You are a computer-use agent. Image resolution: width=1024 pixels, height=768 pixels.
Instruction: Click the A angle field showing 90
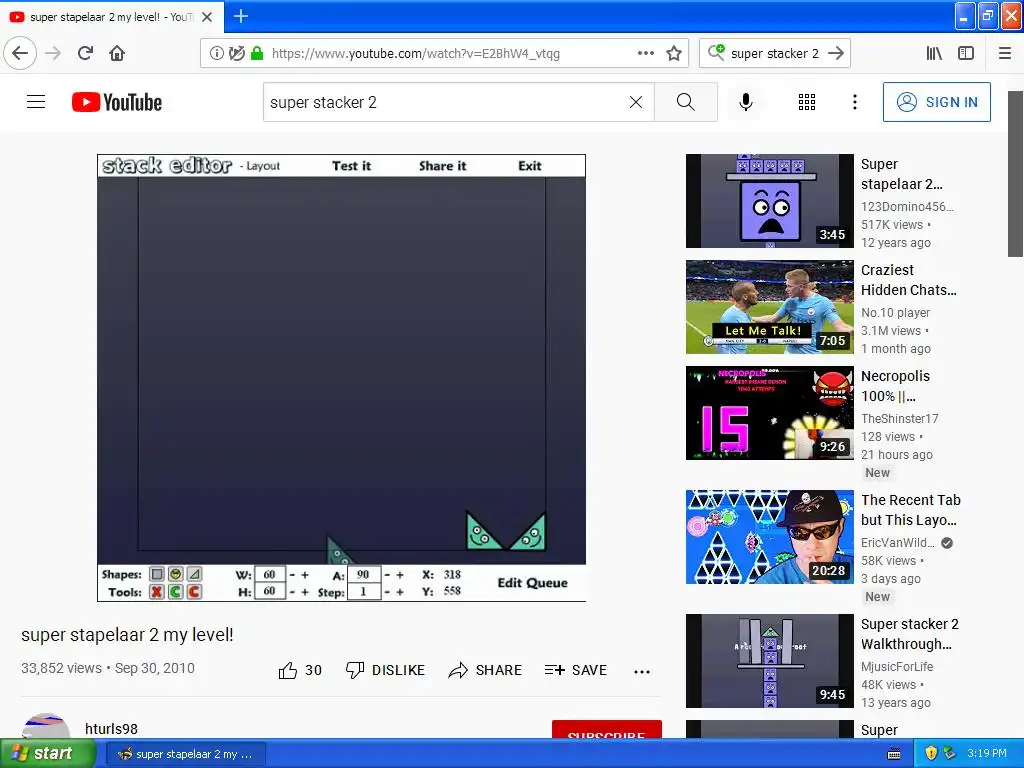pyautogui.click(x=364, y=575)
